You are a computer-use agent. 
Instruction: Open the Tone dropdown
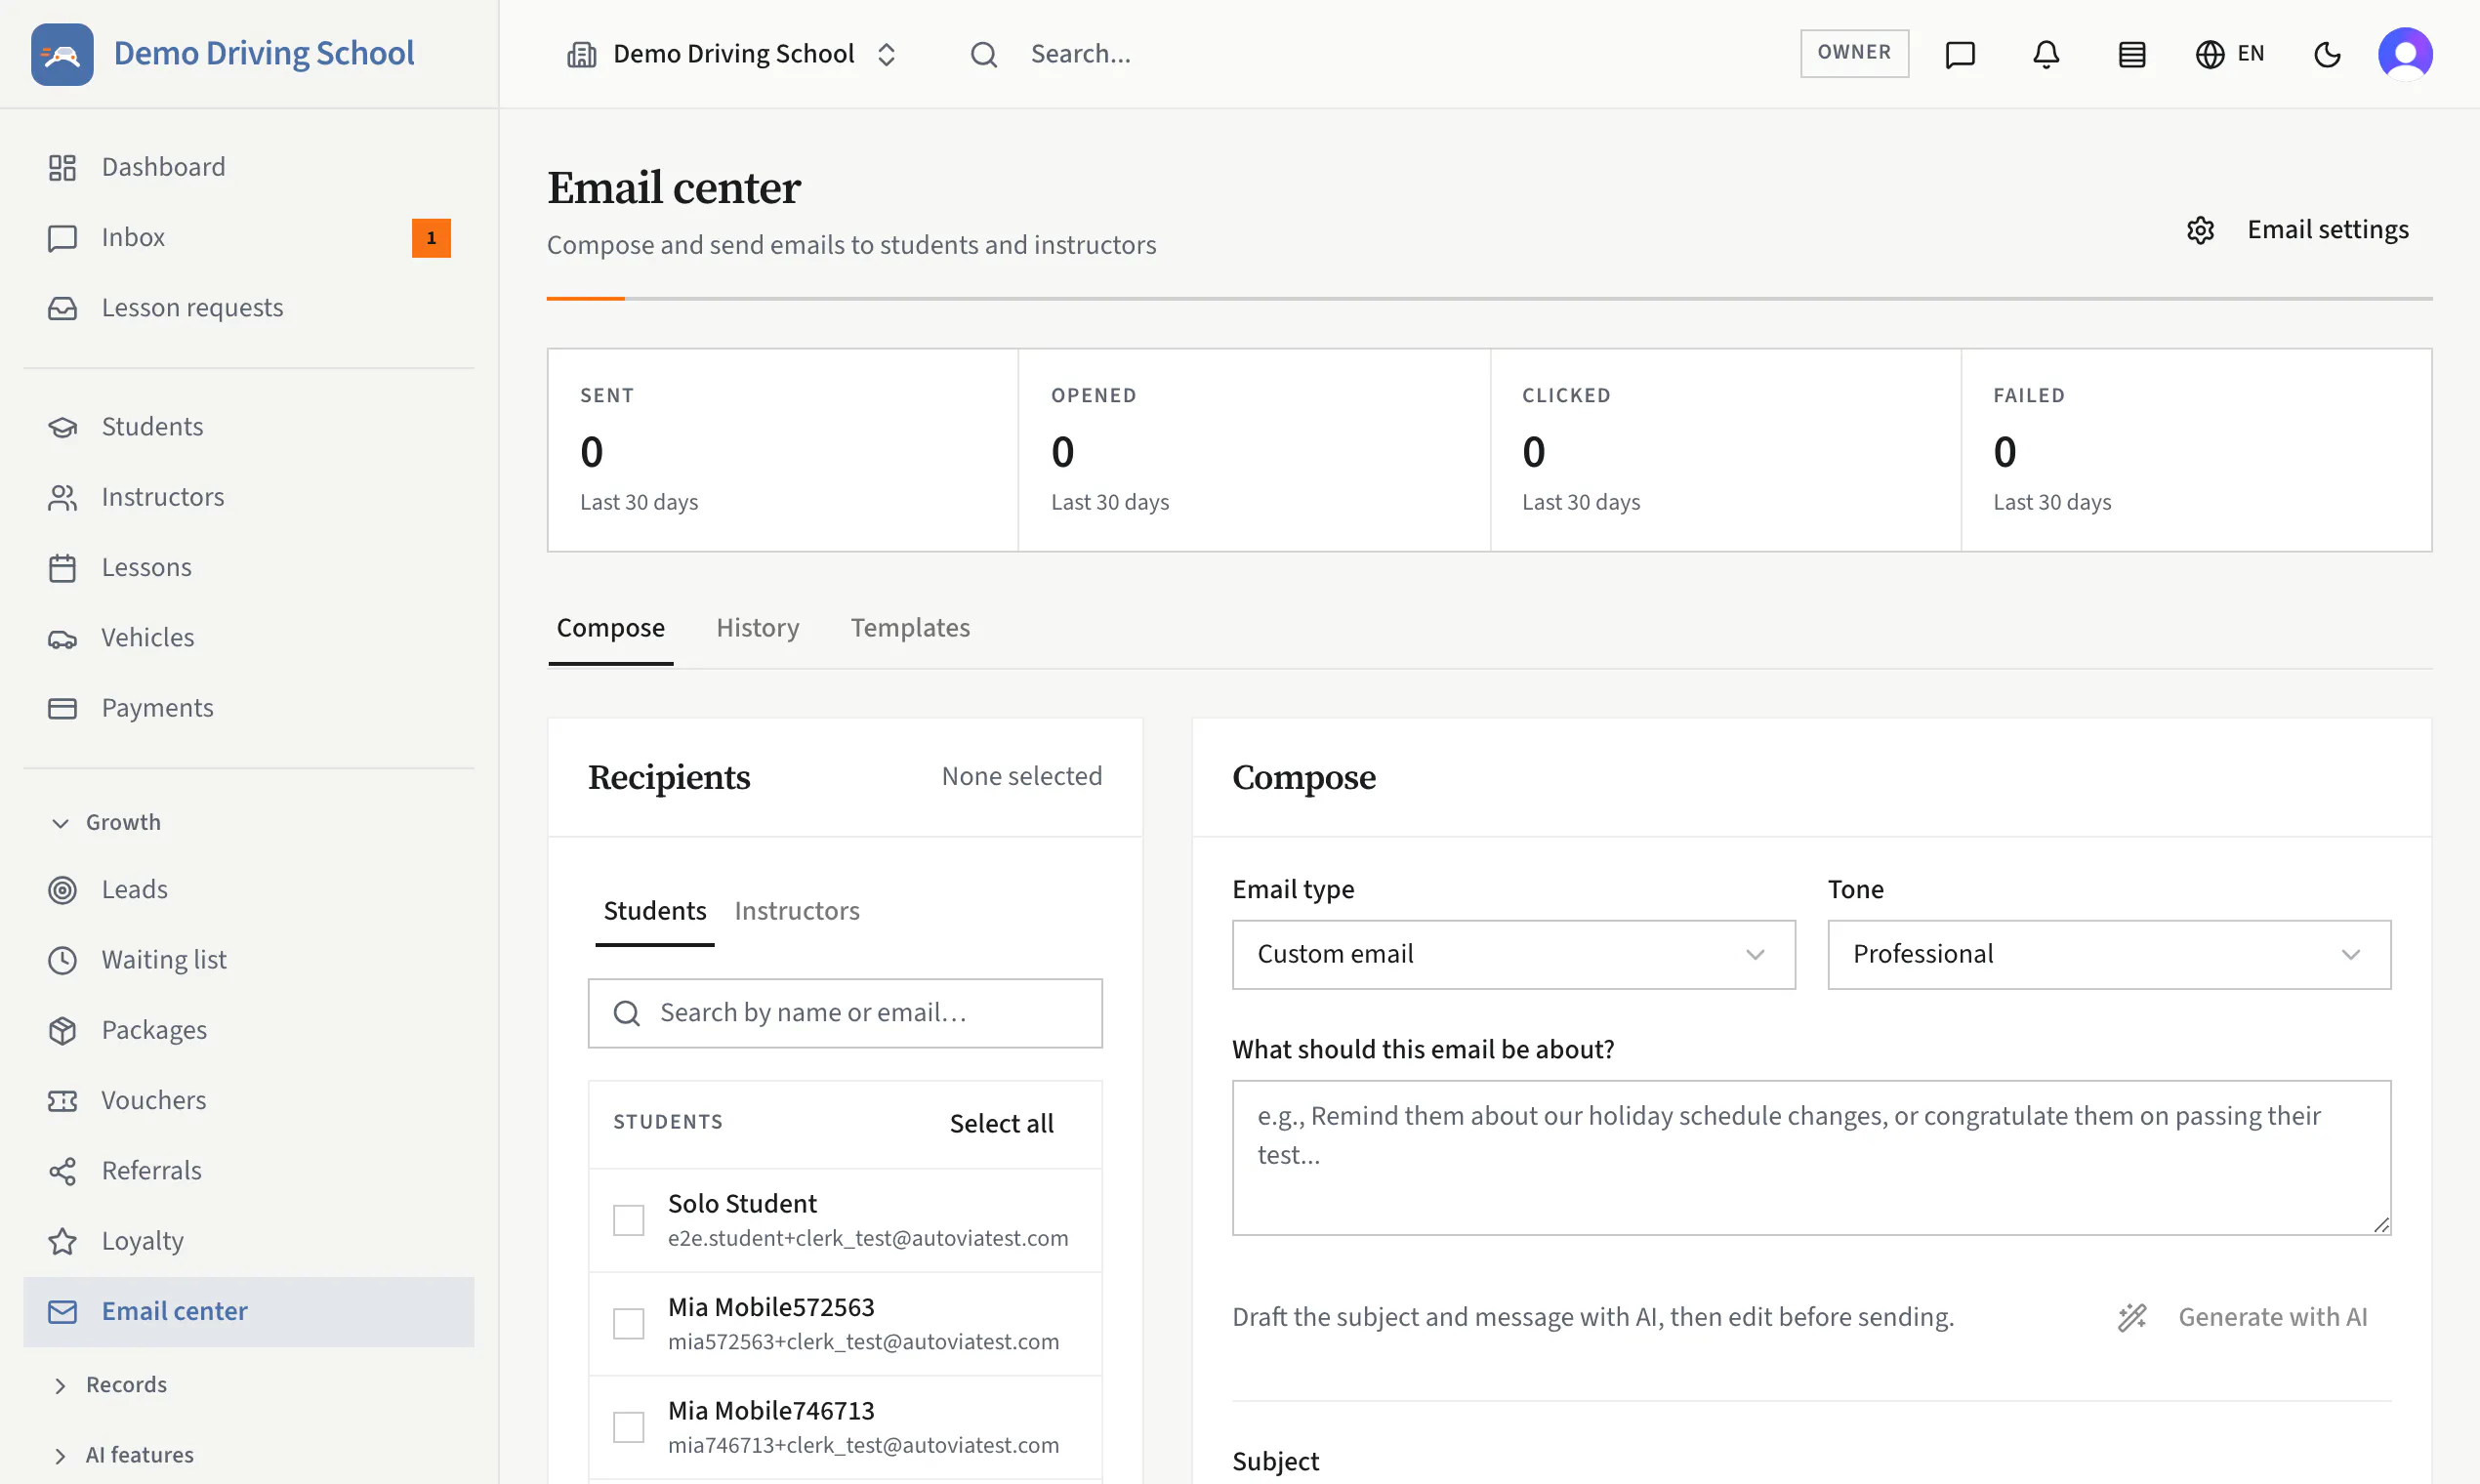tap(2109, 955)
